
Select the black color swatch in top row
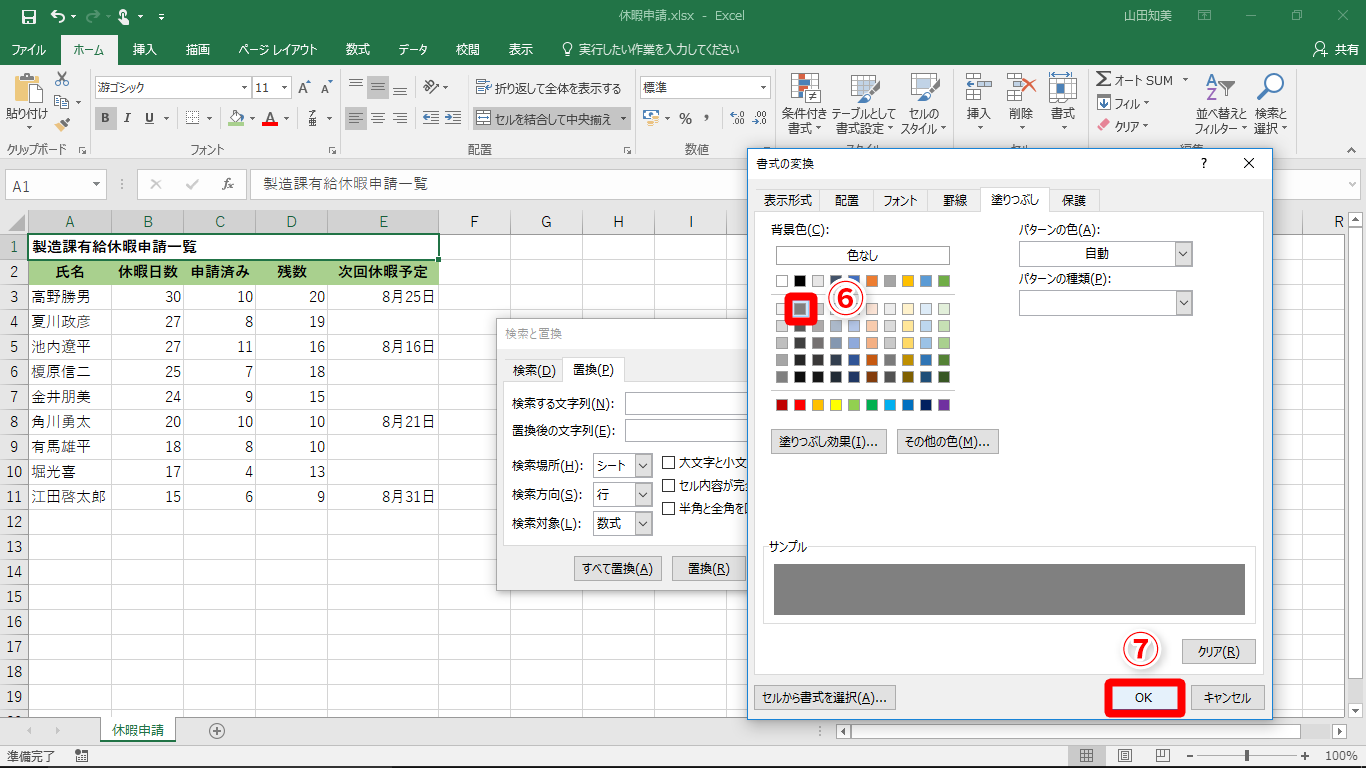coord(800,281)
